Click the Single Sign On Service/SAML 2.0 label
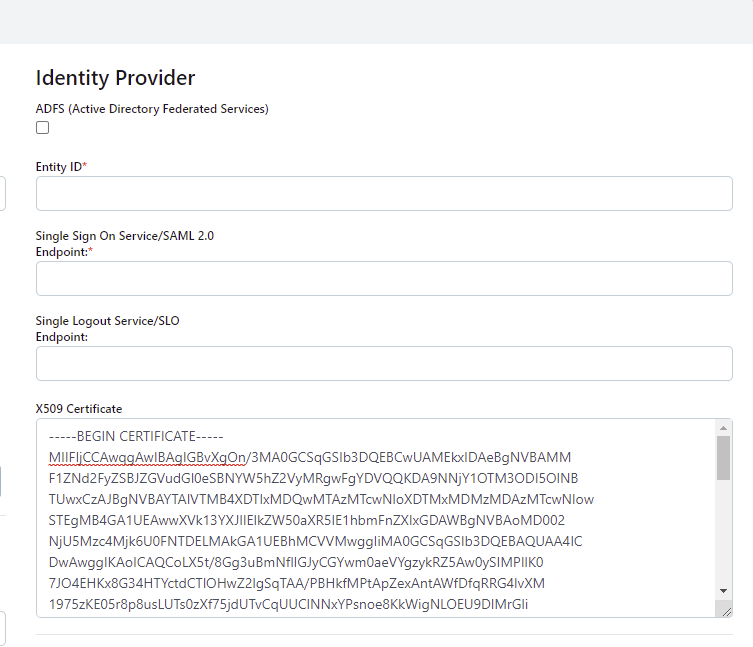The image size is (753, 647). pyautogui.click(x=125, y=236)
